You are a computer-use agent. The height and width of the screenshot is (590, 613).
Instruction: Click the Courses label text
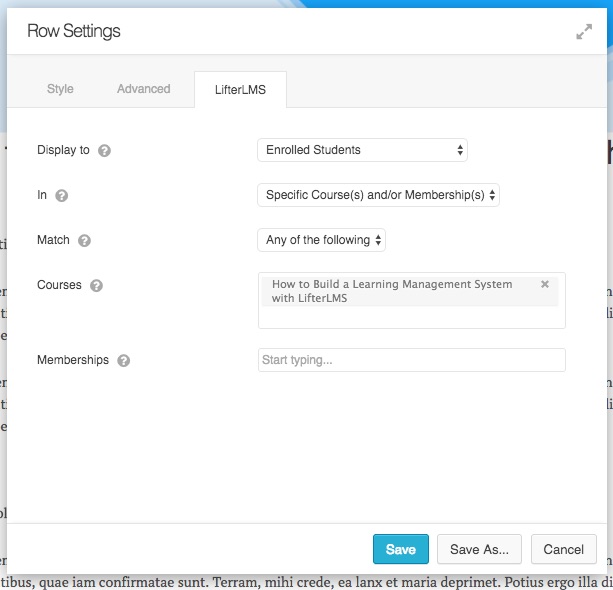59,285
